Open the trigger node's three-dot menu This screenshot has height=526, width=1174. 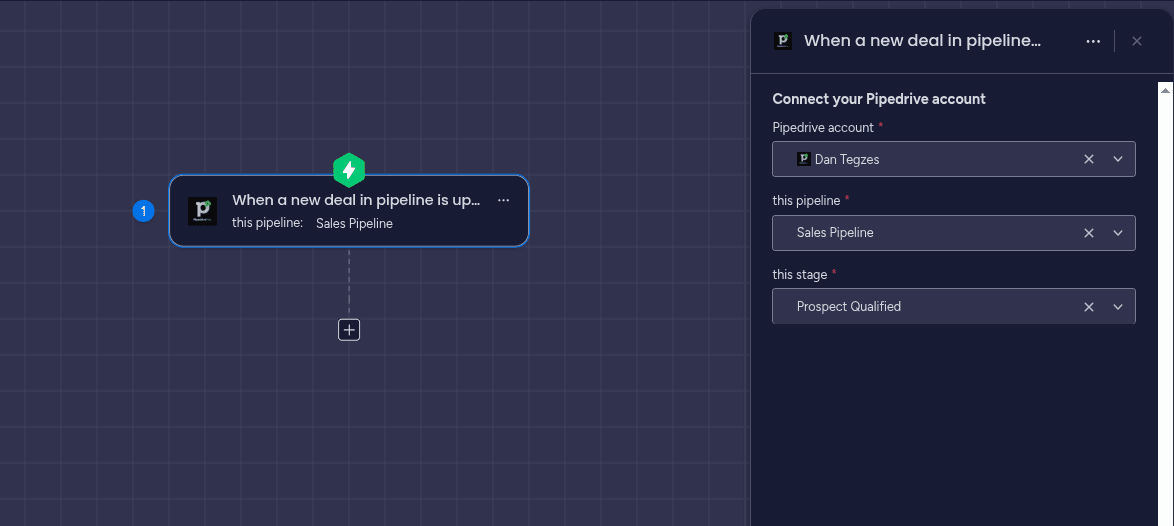pyautogui.click(x=504, y=200)
